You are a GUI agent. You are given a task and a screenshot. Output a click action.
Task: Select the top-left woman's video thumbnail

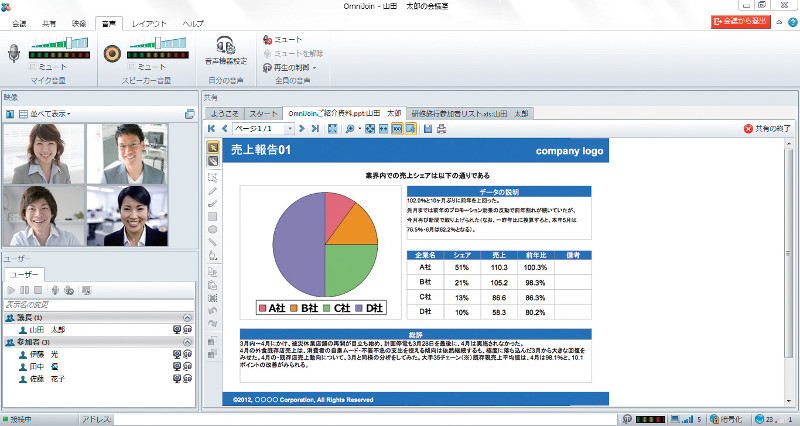43,154
